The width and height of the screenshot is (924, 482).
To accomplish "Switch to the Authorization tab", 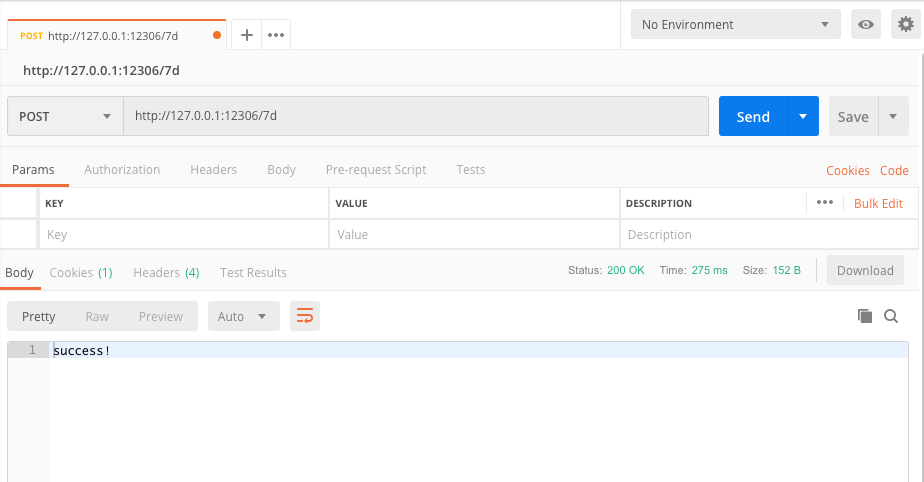I will pos(122,170).
